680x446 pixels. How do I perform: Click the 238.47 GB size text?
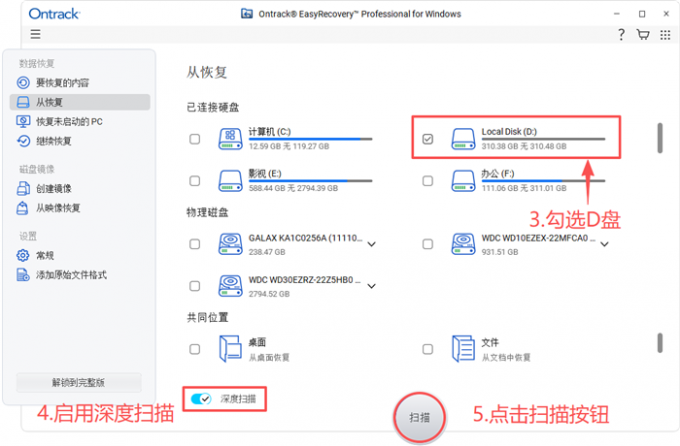pos(267,252)
